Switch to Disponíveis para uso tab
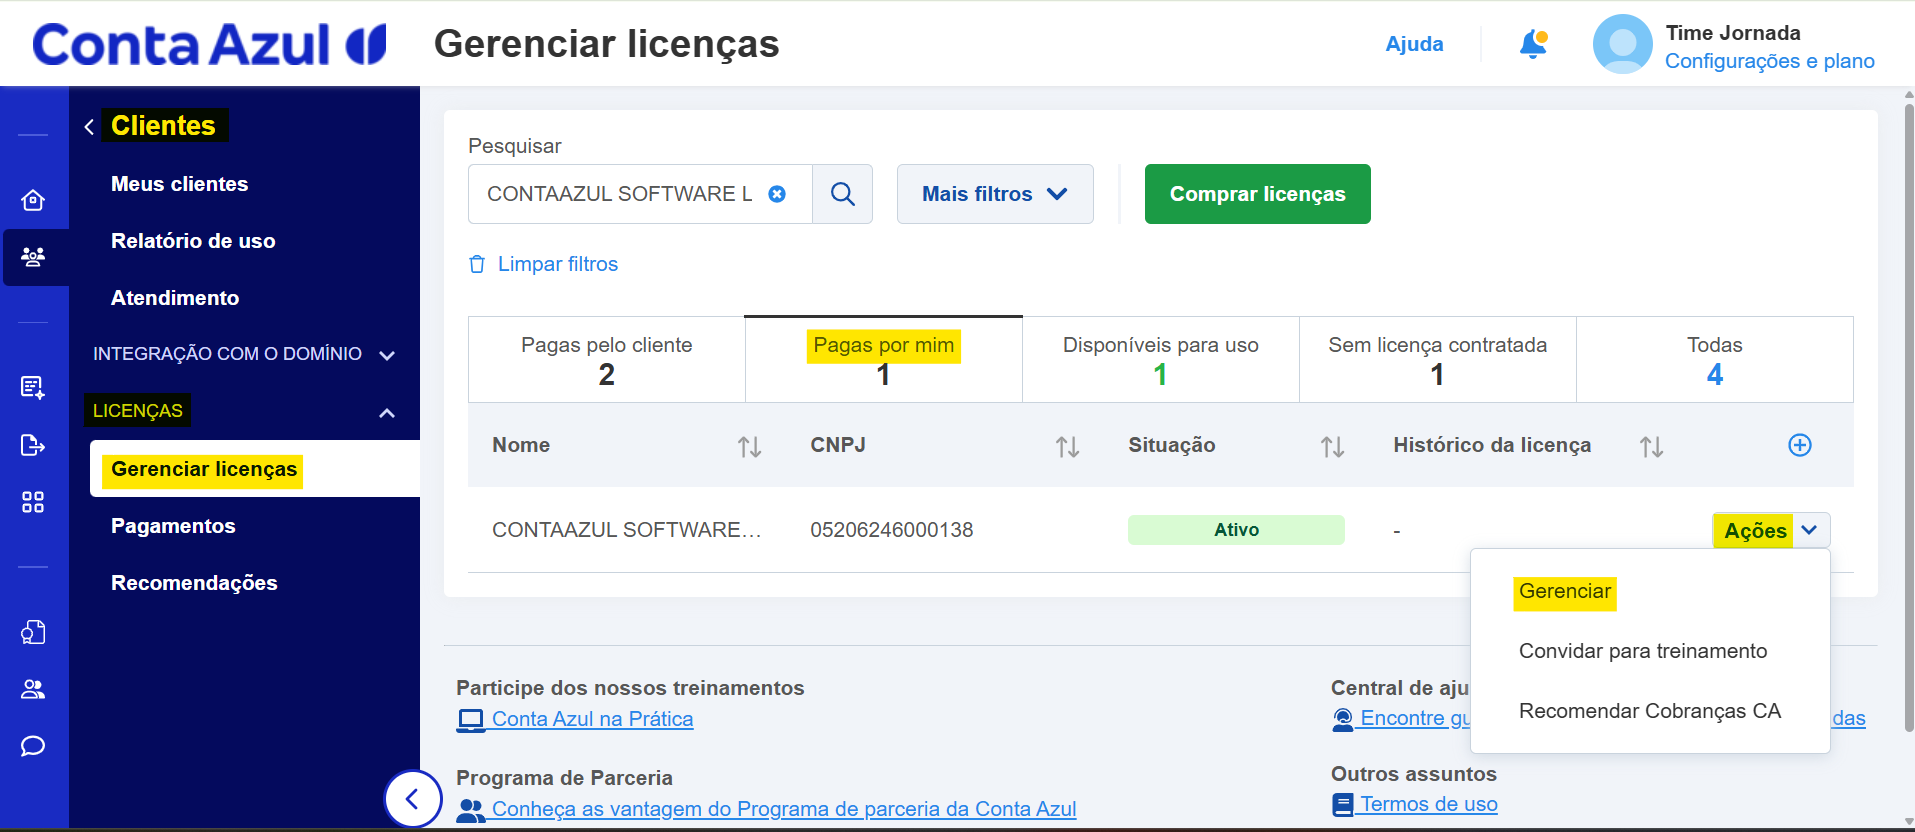 (x=1161, y=360)
